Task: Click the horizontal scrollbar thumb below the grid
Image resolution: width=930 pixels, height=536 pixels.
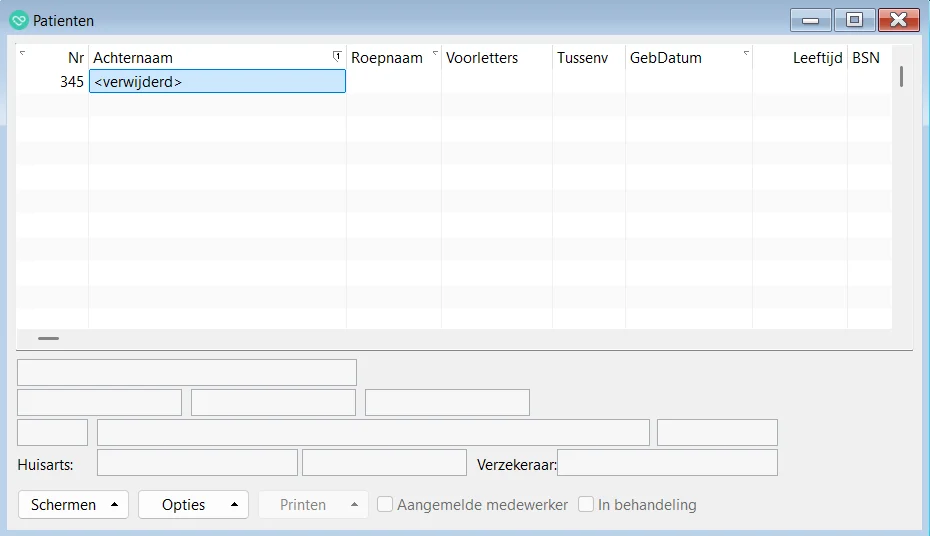Action: [48, 339]
